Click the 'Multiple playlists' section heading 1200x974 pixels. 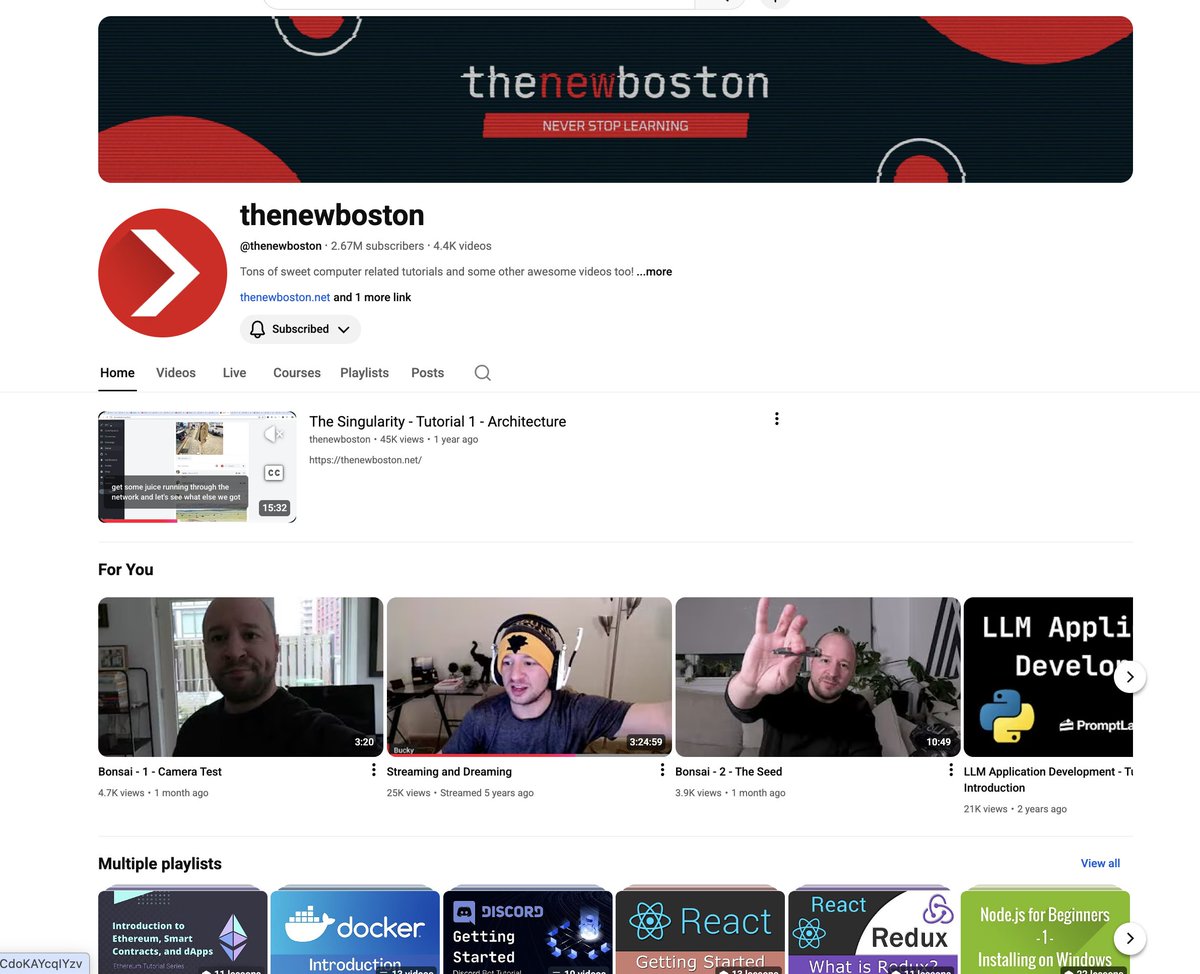click(160, 864)
